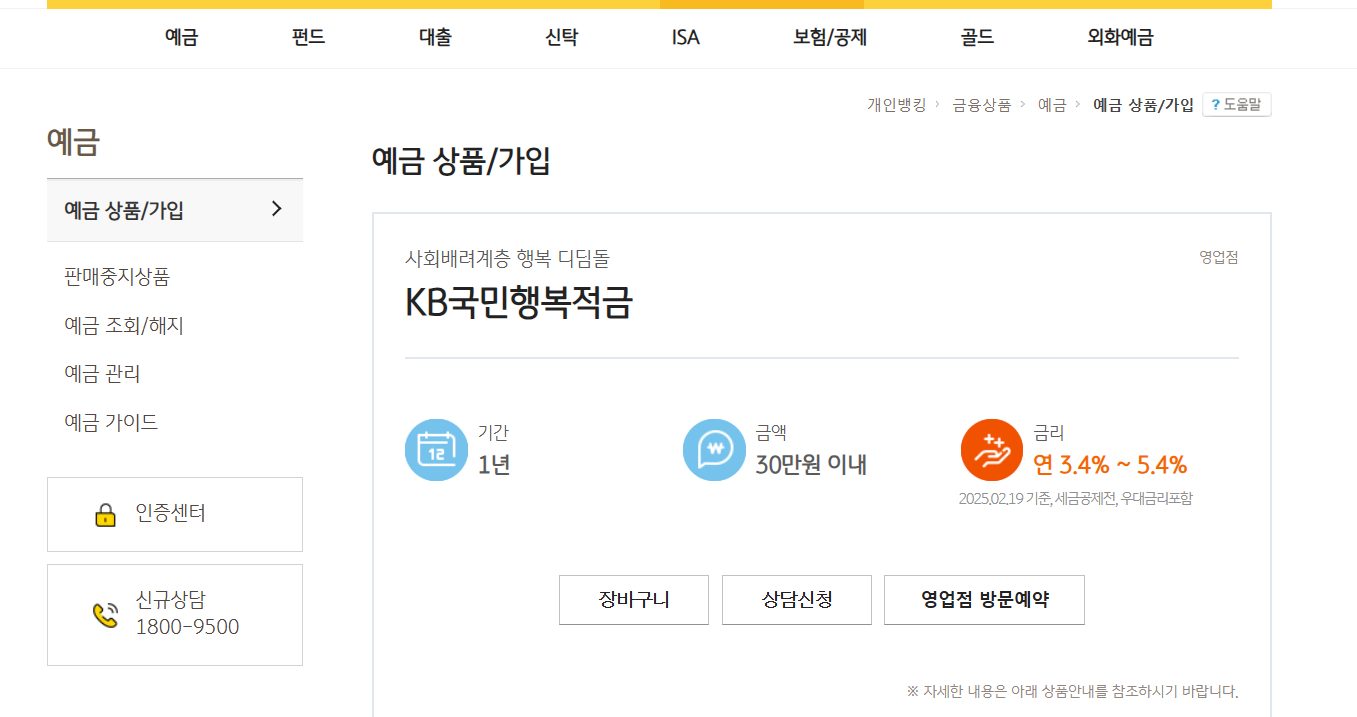Open the 도움말 help button
The height and width of the screenshot is (717, 1357).
coord(1236,104)
